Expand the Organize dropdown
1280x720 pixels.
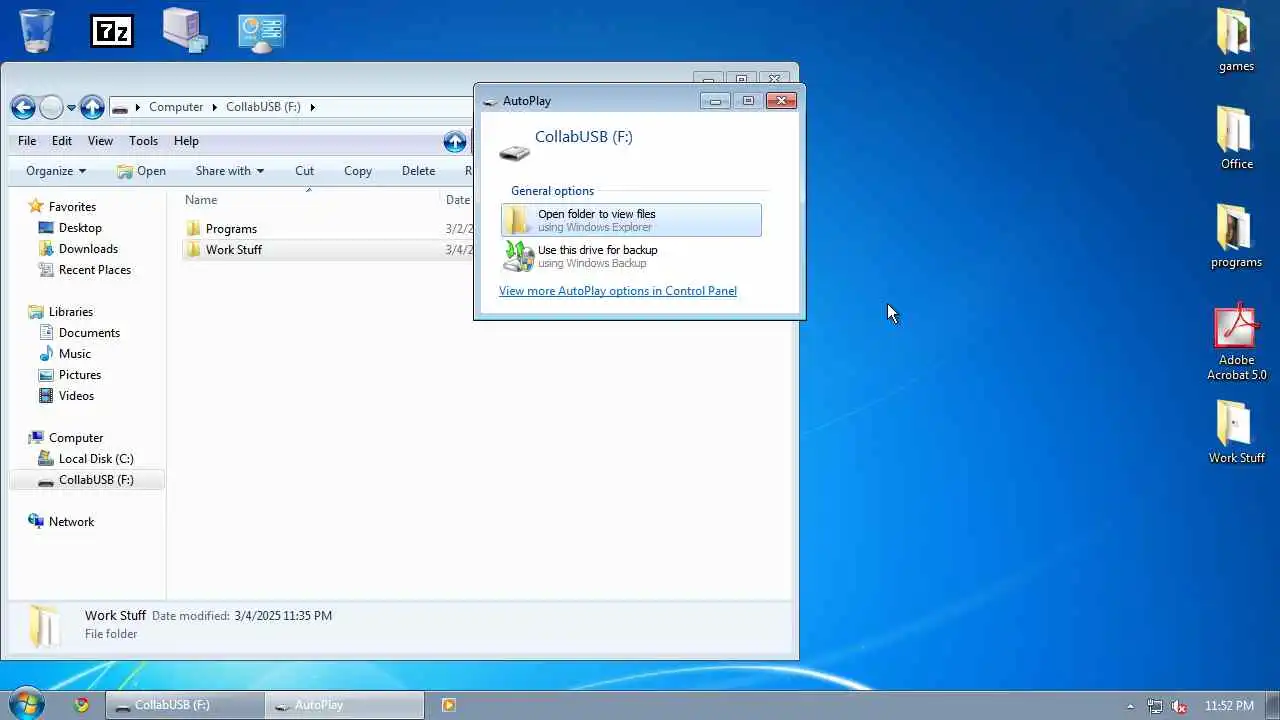click(x=56, y=171)
